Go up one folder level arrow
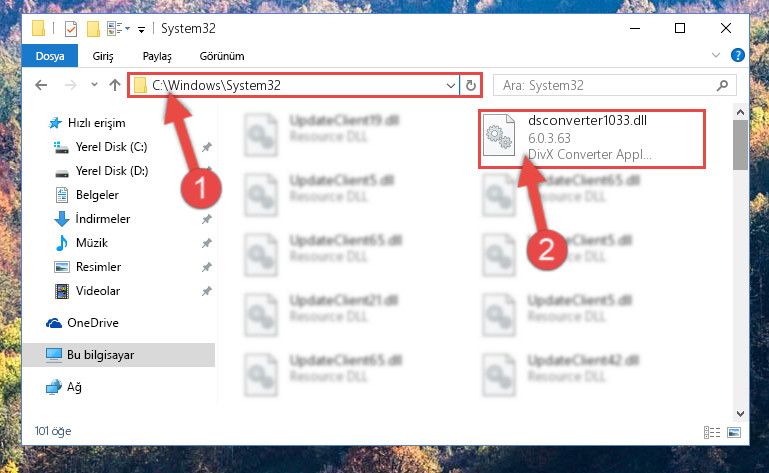 (115, 85)
